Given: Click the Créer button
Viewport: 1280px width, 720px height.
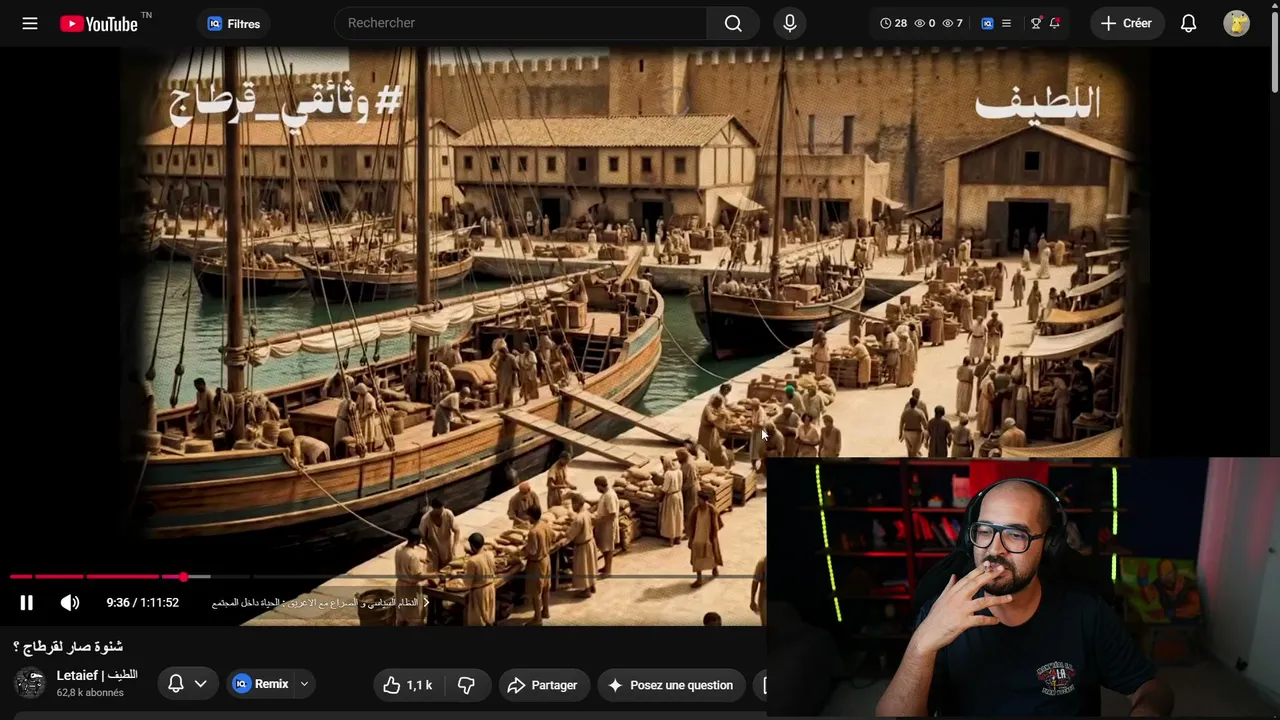Looking at the screenshot, I should coord(1127,23).
